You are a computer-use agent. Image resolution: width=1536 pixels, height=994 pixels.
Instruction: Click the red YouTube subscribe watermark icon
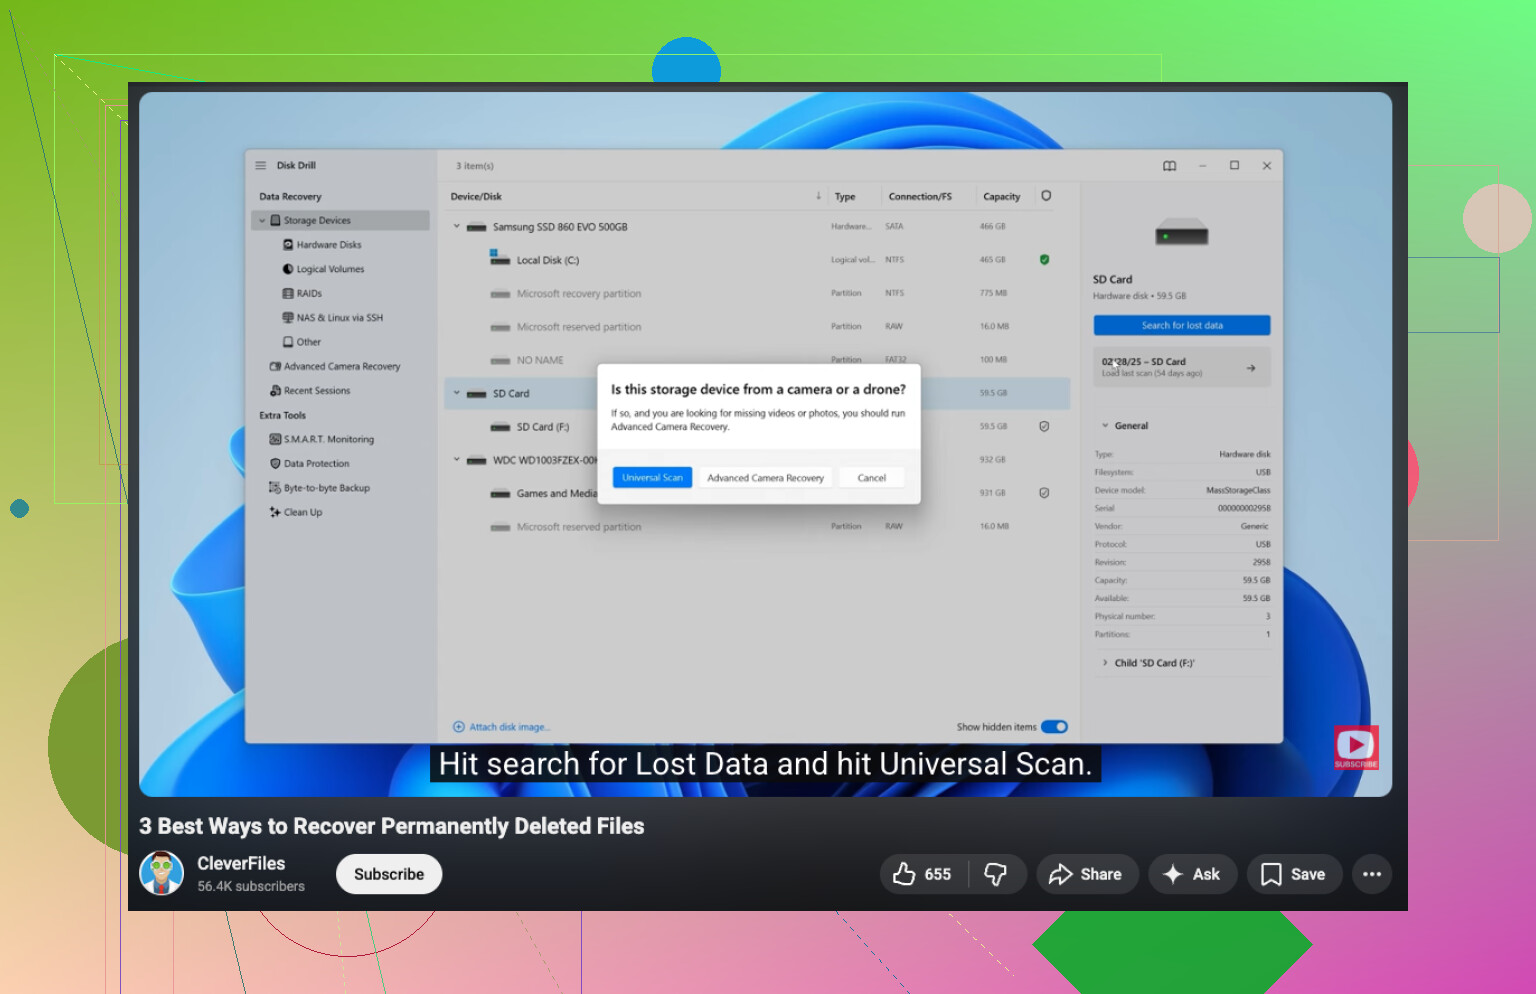(1356, 747)
